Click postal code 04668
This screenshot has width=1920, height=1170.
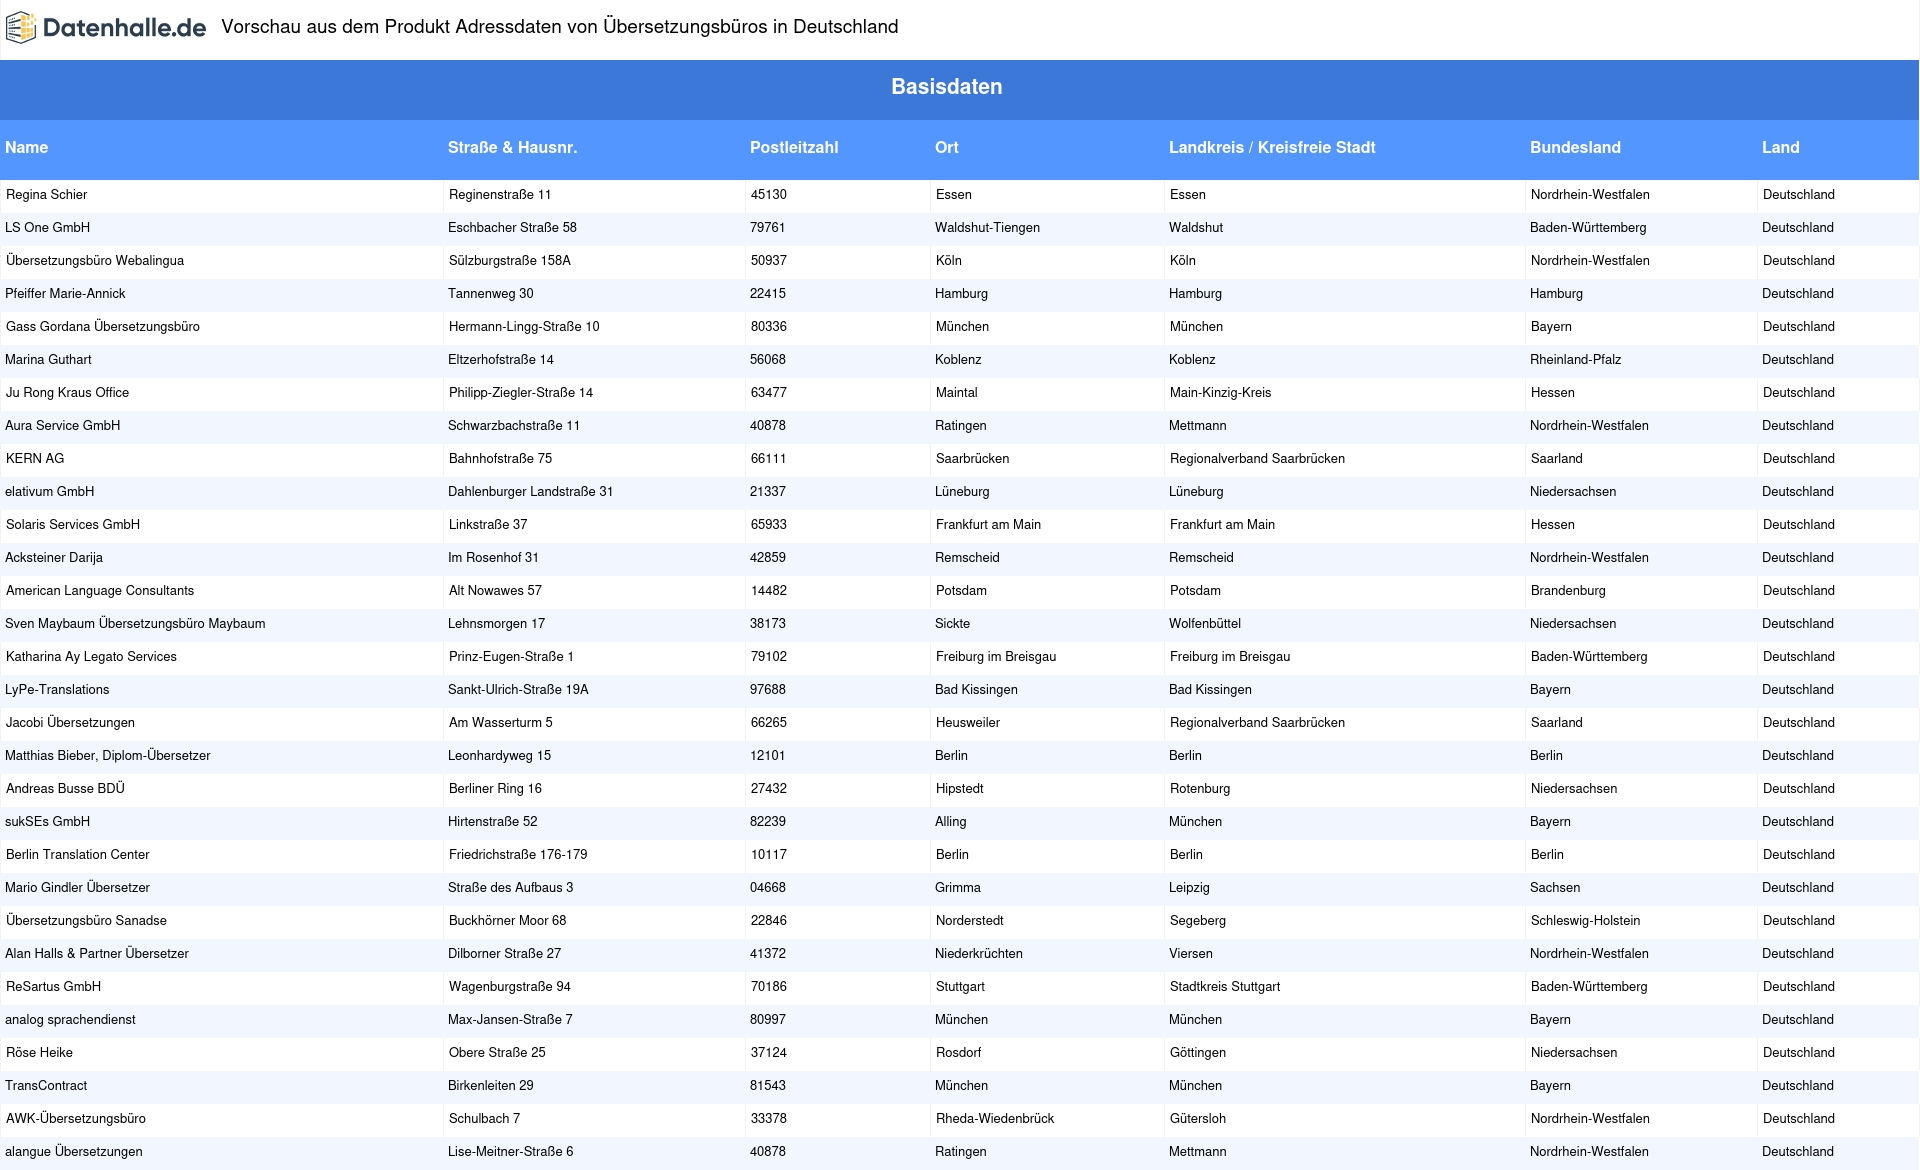[x=768, y=888]
